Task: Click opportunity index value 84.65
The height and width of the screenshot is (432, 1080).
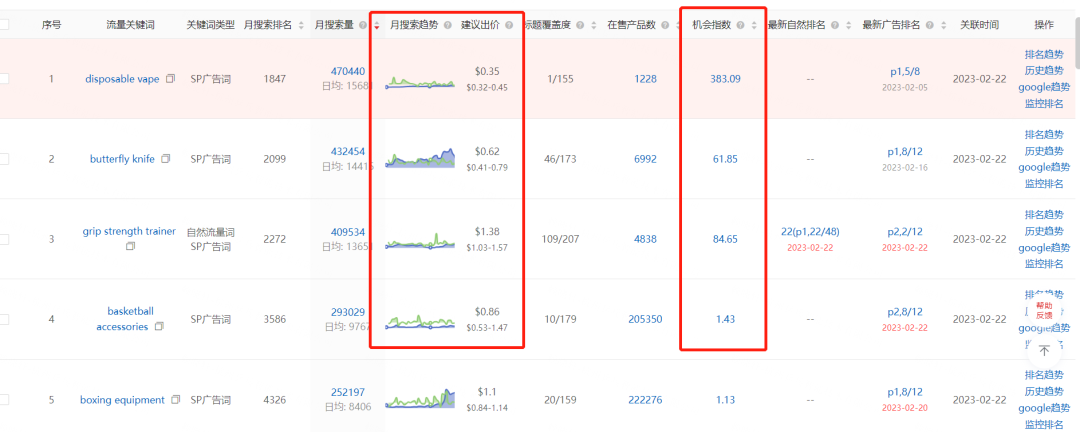Action: (725, 239)
